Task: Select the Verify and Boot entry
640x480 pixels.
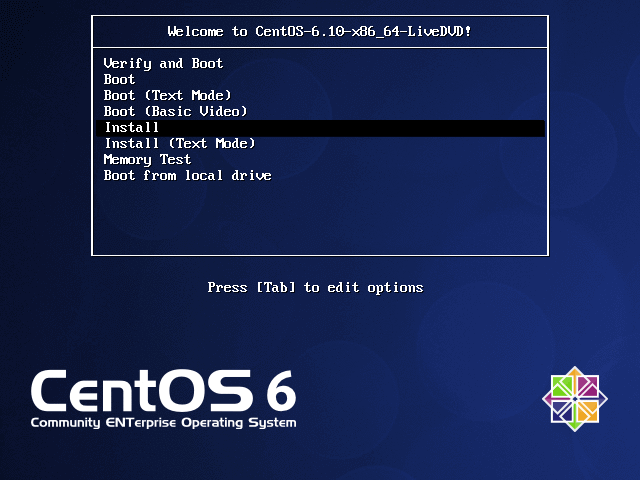Action: click(163, 63)
